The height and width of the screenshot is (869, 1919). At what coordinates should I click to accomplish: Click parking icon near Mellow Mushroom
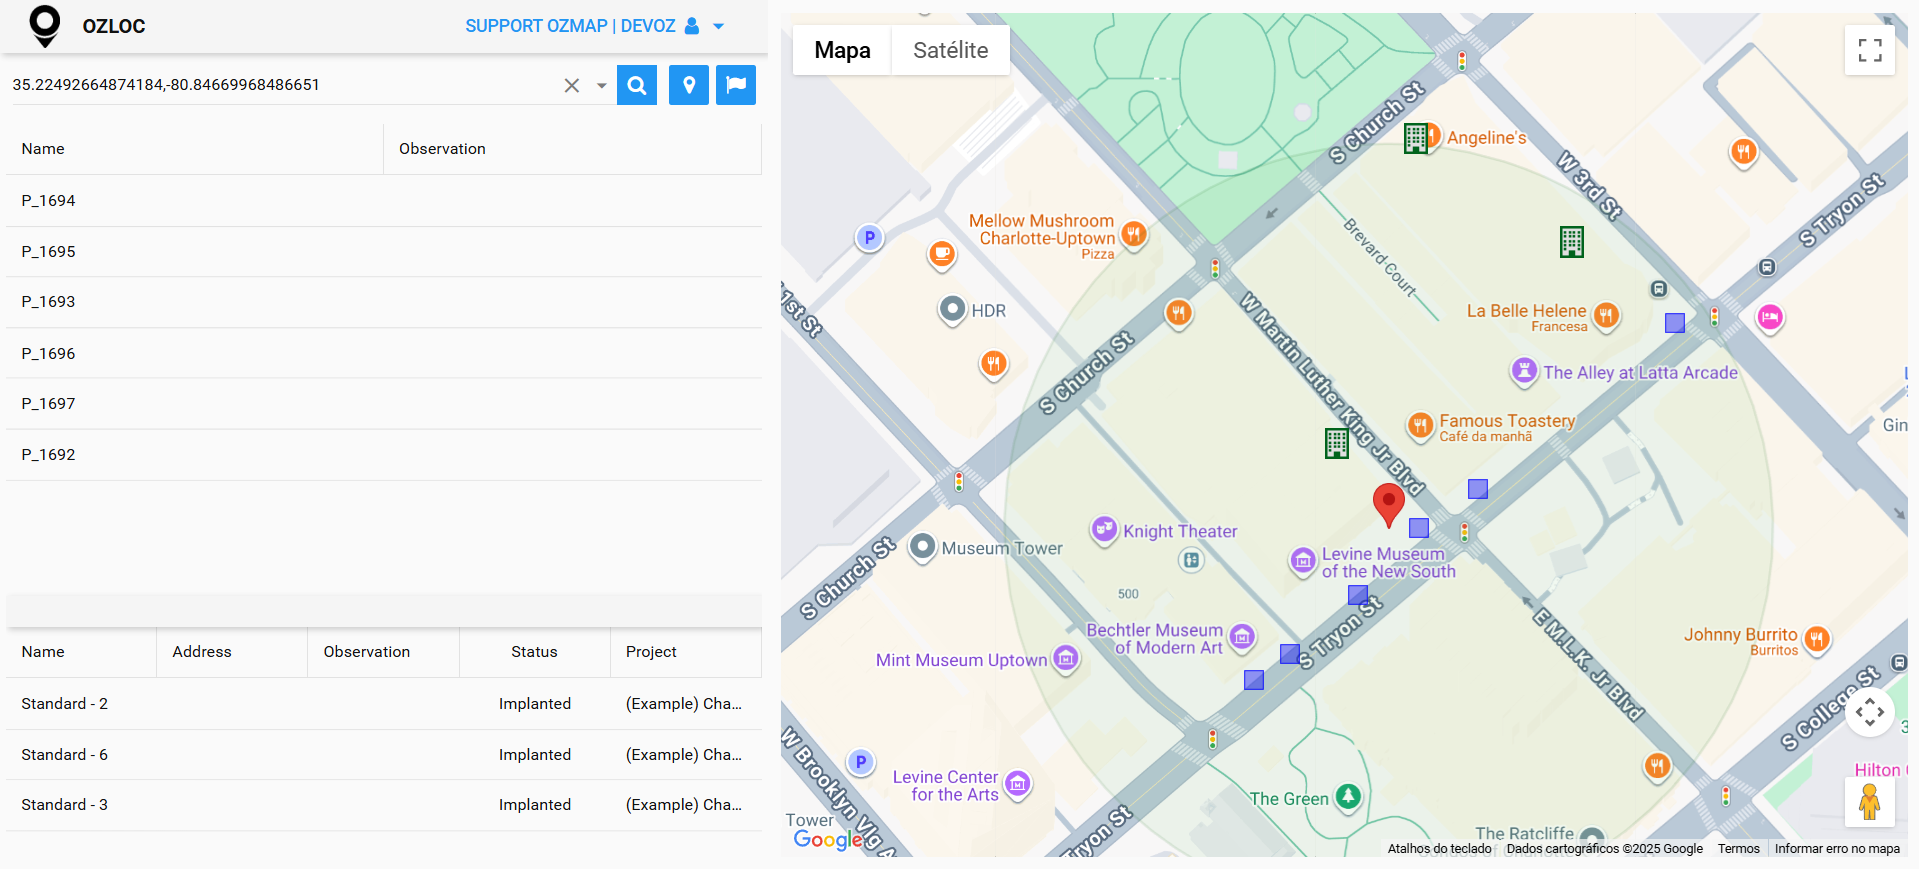[x=869, y=238]
